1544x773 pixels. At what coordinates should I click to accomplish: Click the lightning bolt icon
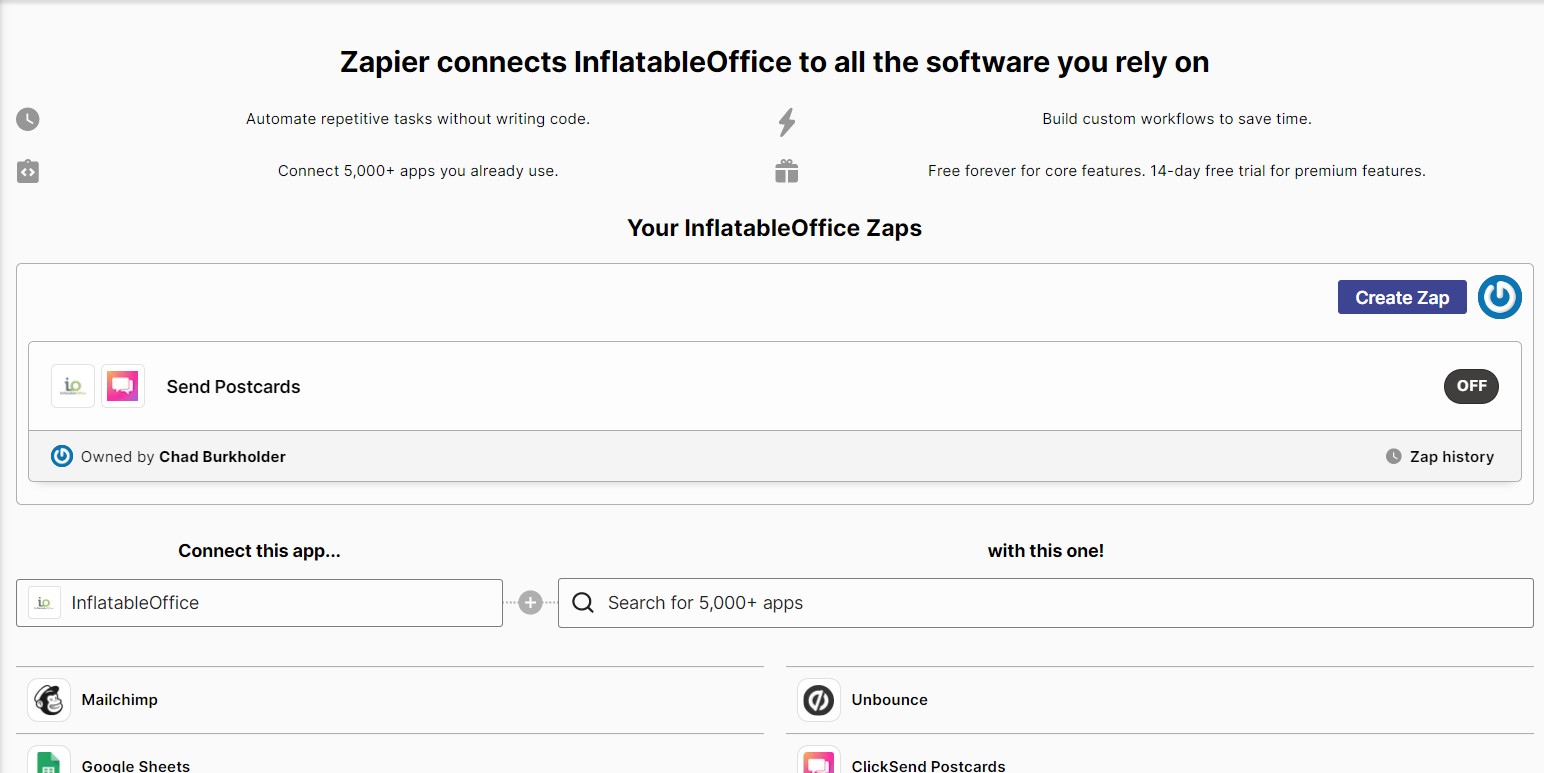[787, 122]
